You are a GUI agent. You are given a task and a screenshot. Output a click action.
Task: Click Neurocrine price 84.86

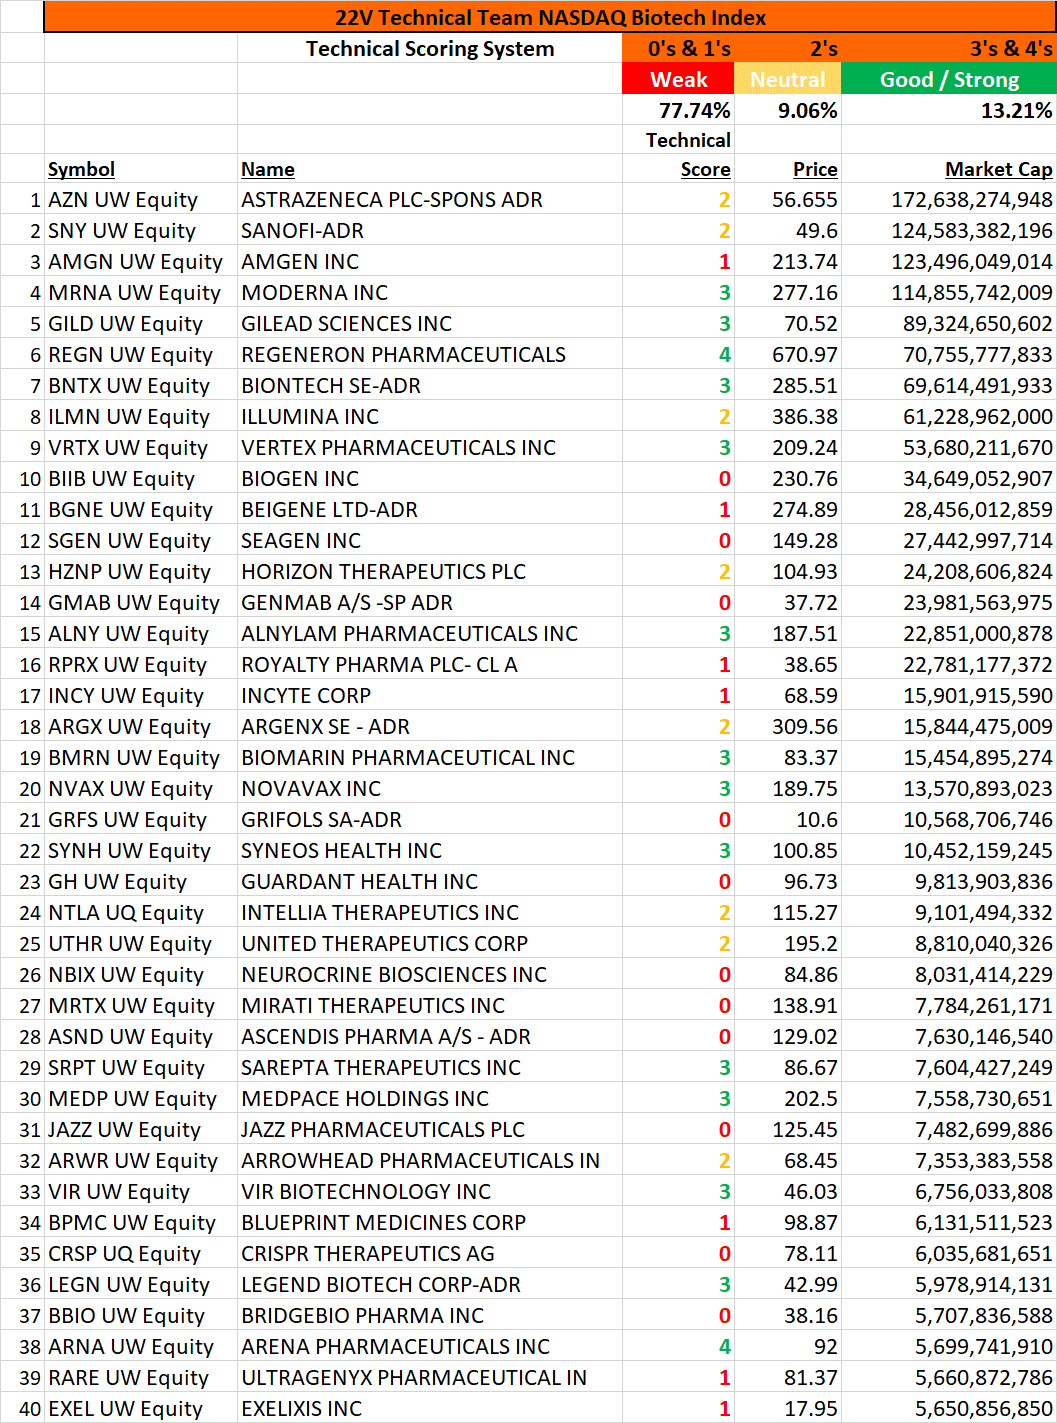click(788, 975)
